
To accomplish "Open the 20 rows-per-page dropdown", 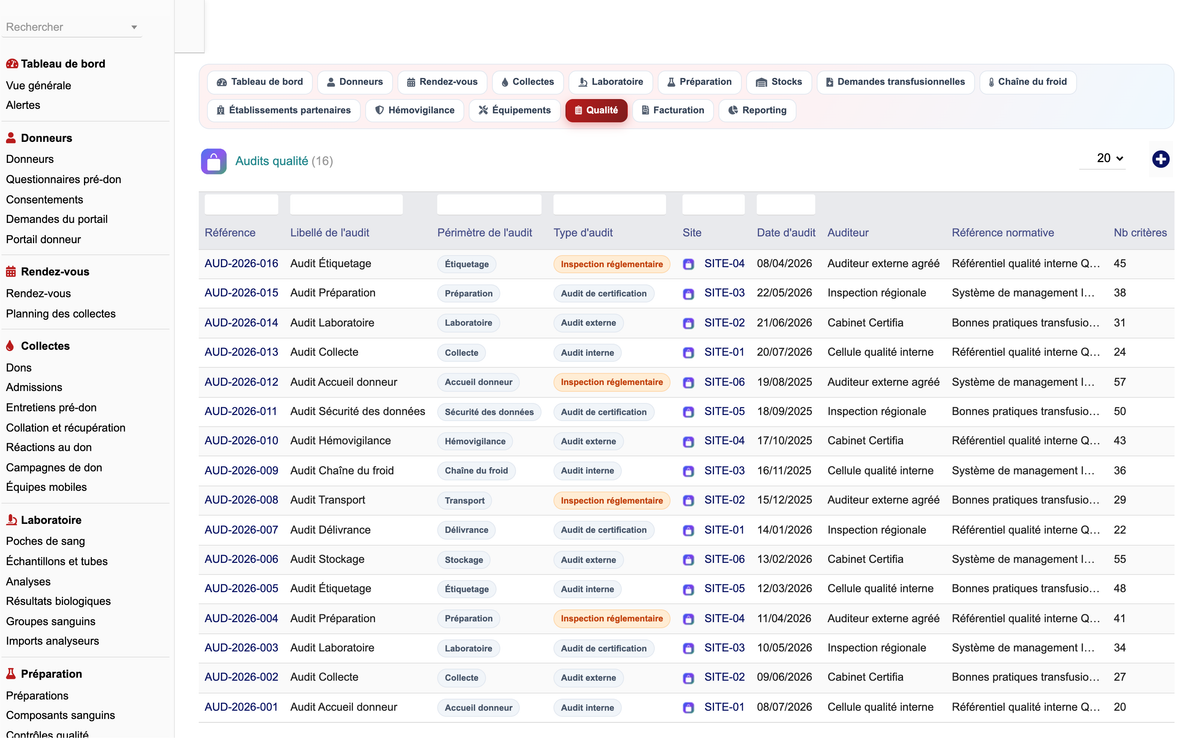I will 1102,158.
